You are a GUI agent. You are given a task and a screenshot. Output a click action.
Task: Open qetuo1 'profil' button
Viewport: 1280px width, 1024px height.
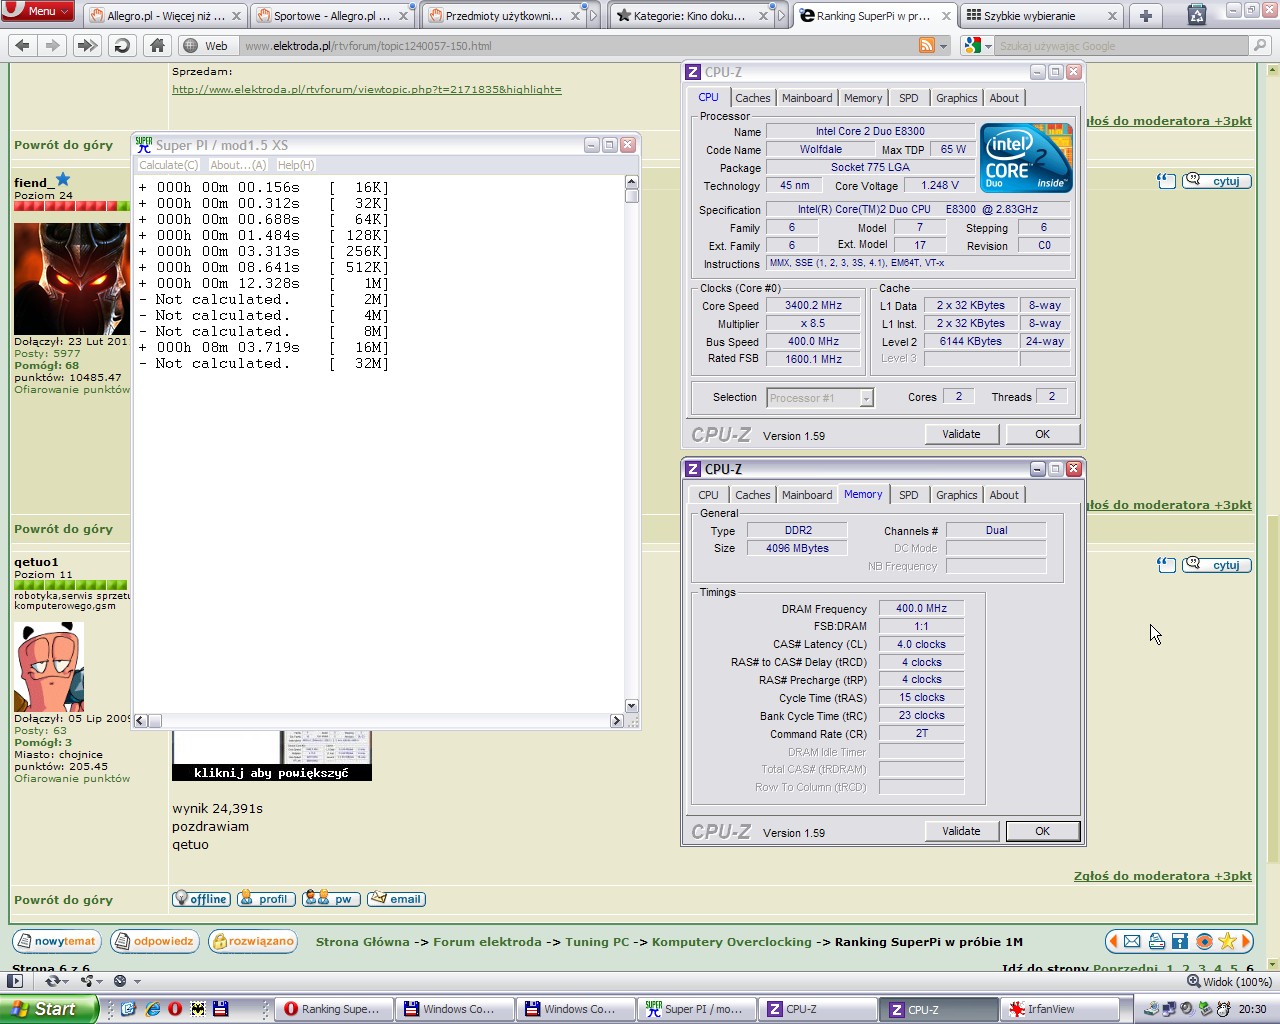266,899
